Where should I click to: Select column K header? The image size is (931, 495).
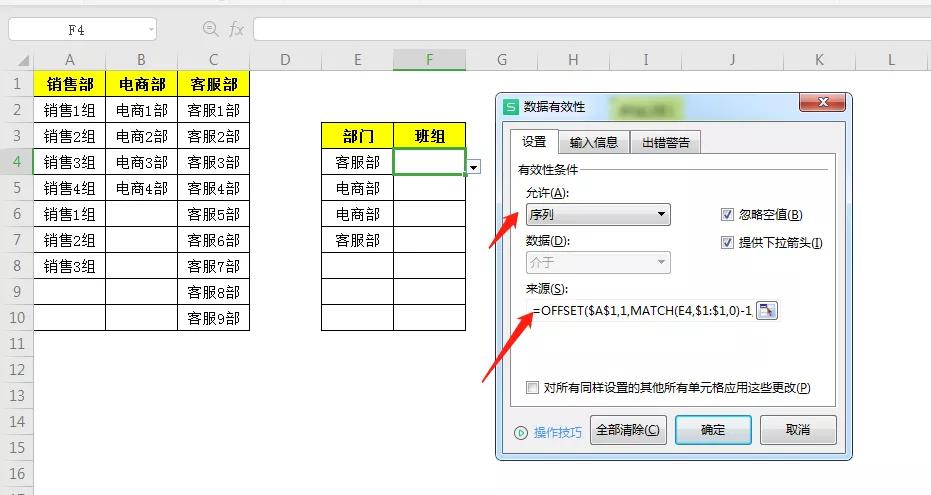pyautogui.click(x=819, y=60)
